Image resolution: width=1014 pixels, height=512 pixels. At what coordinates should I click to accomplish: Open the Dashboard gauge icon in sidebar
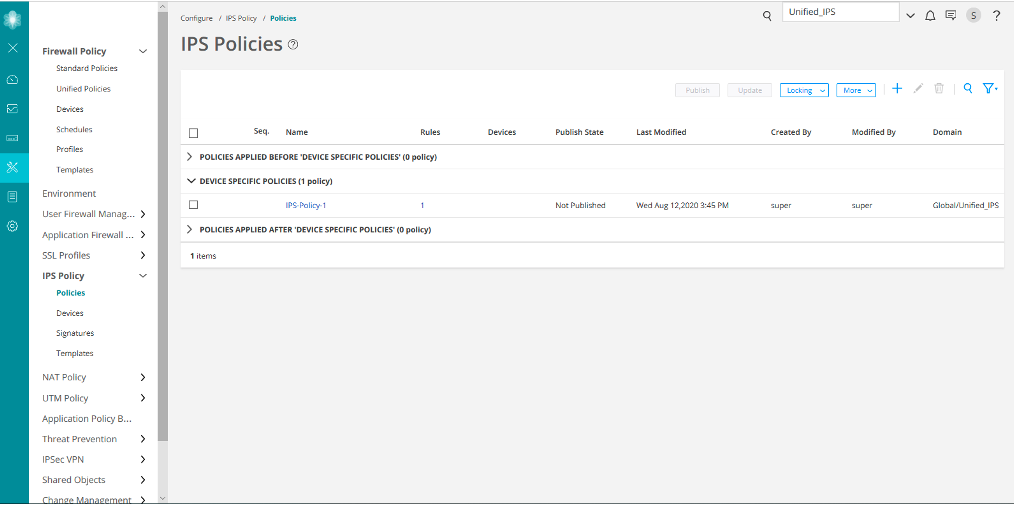(12, 79)
